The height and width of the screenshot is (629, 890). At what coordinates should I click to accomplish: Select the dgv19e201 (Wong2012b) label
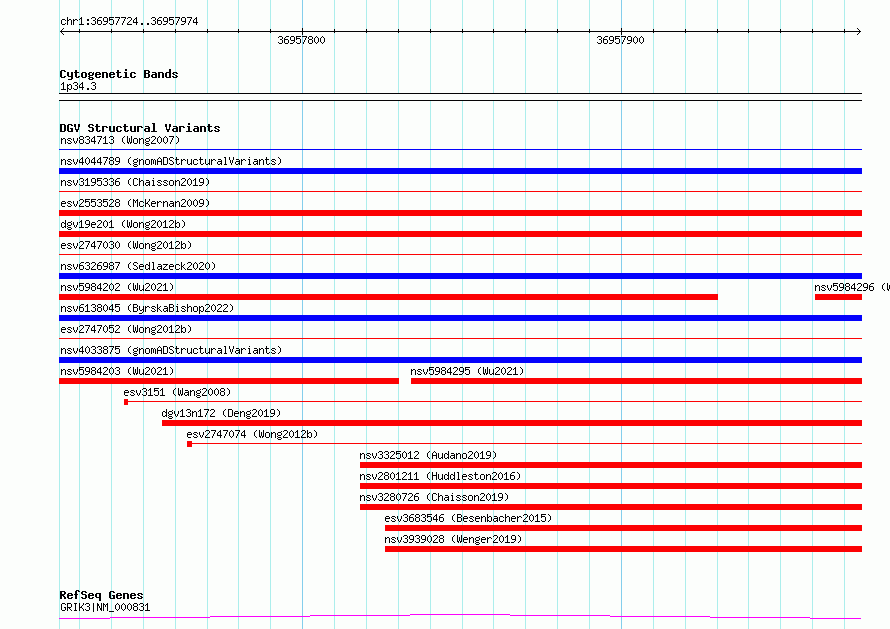123,224
